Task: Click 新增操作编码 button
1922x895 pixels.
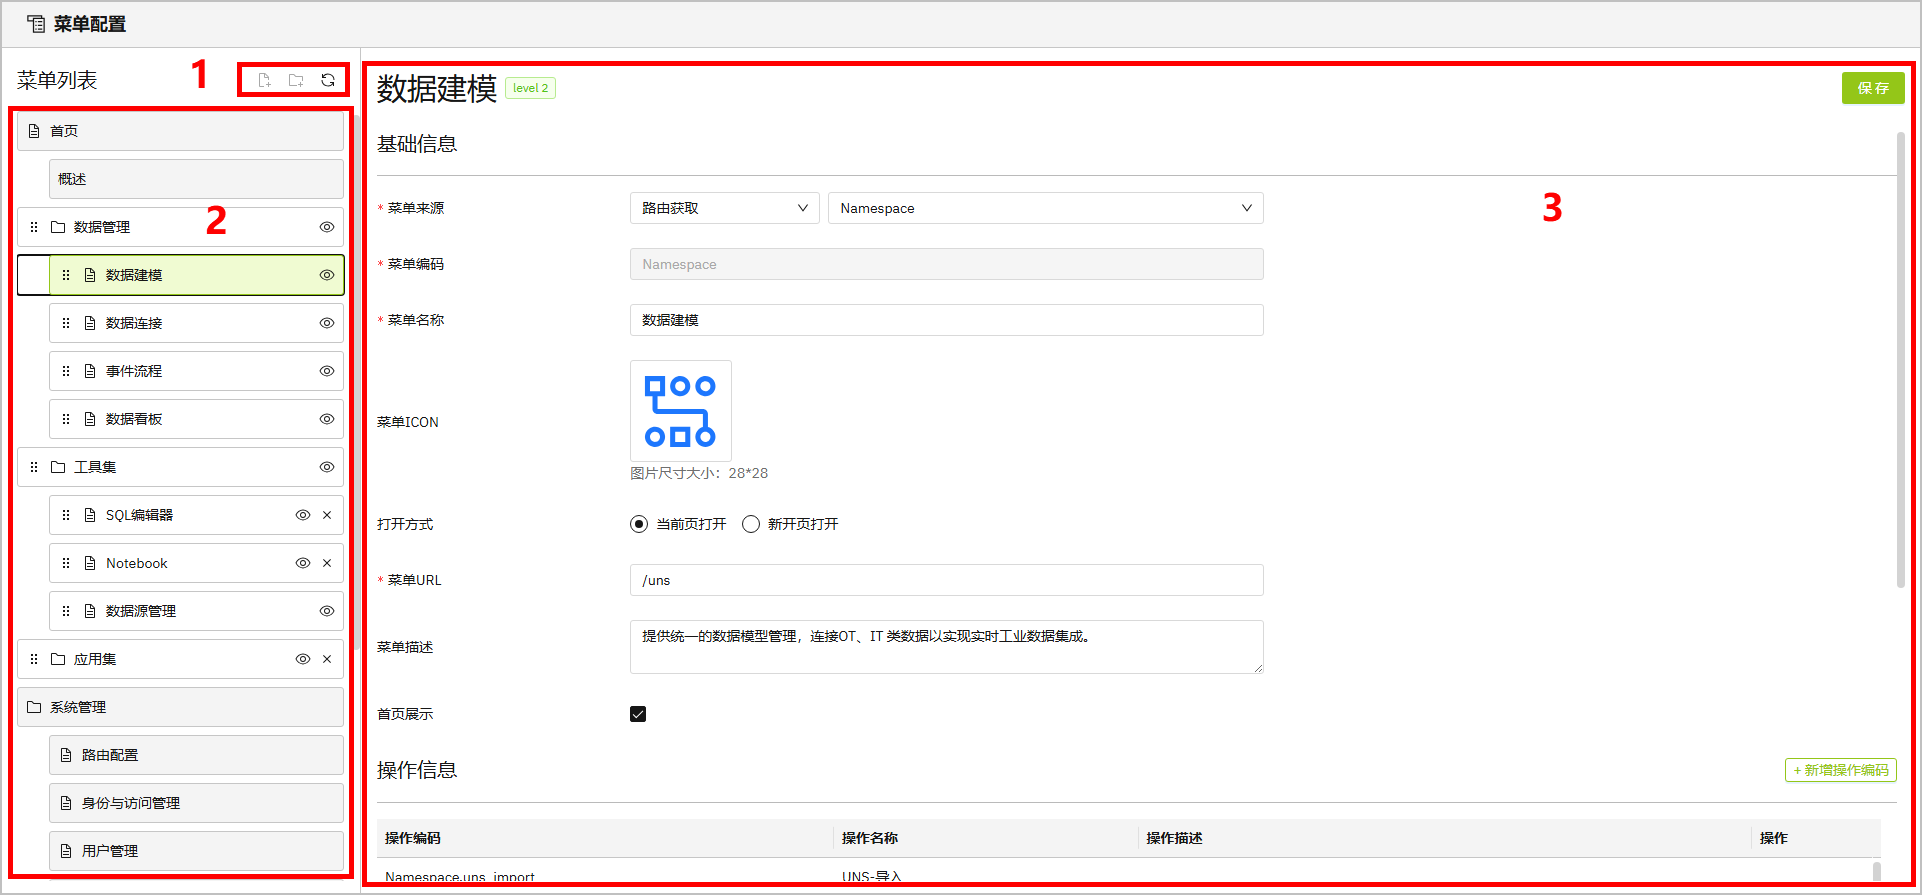Action: 1840,770
